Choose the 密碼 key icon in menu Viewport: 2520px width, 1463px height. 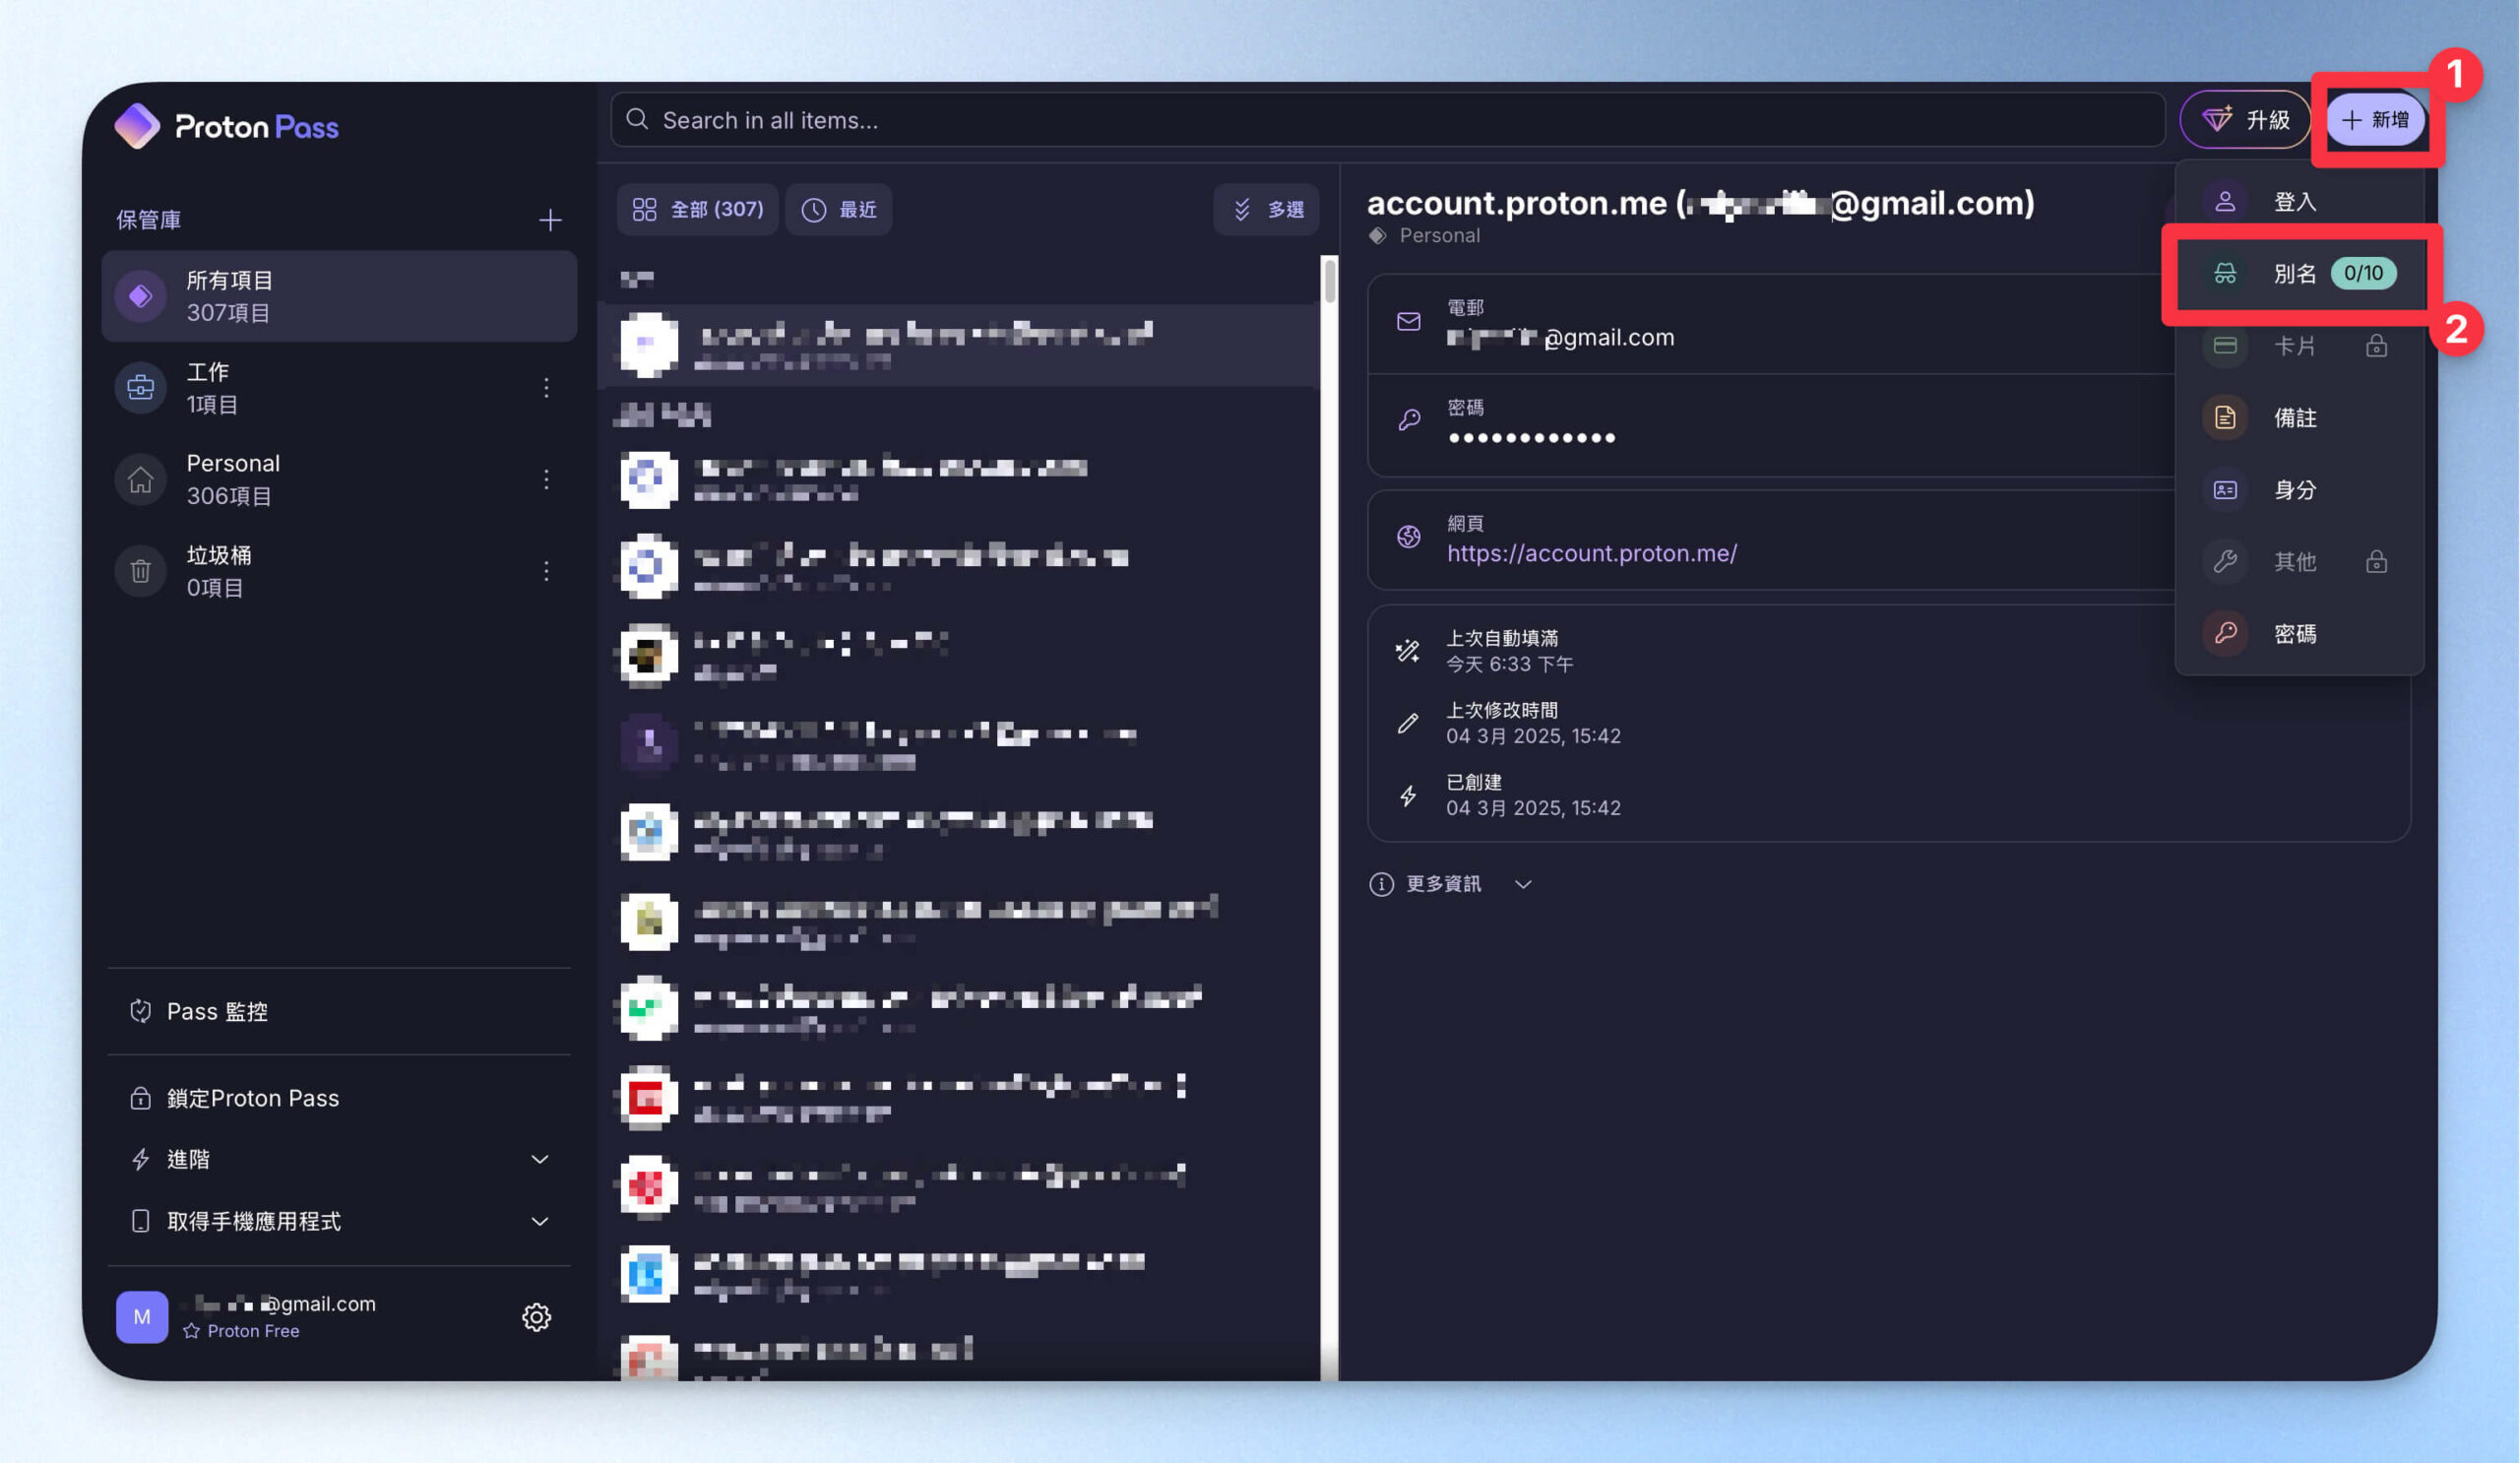point(2225,633)
